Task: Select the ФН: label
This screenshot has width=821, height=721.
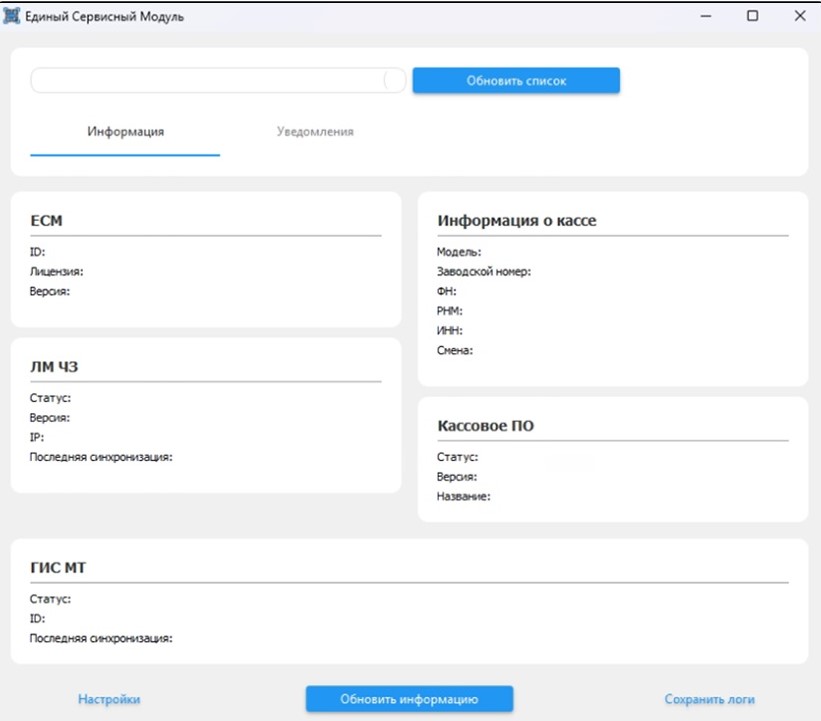Action: pyautogui.click(x=447, y=291)
